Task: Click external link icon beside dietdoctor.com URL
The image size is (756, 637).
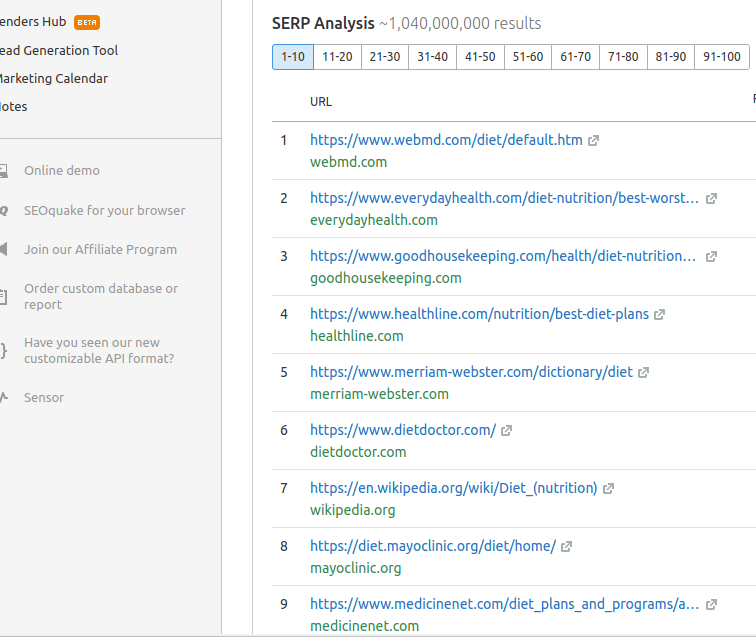Action: (507, 431)
